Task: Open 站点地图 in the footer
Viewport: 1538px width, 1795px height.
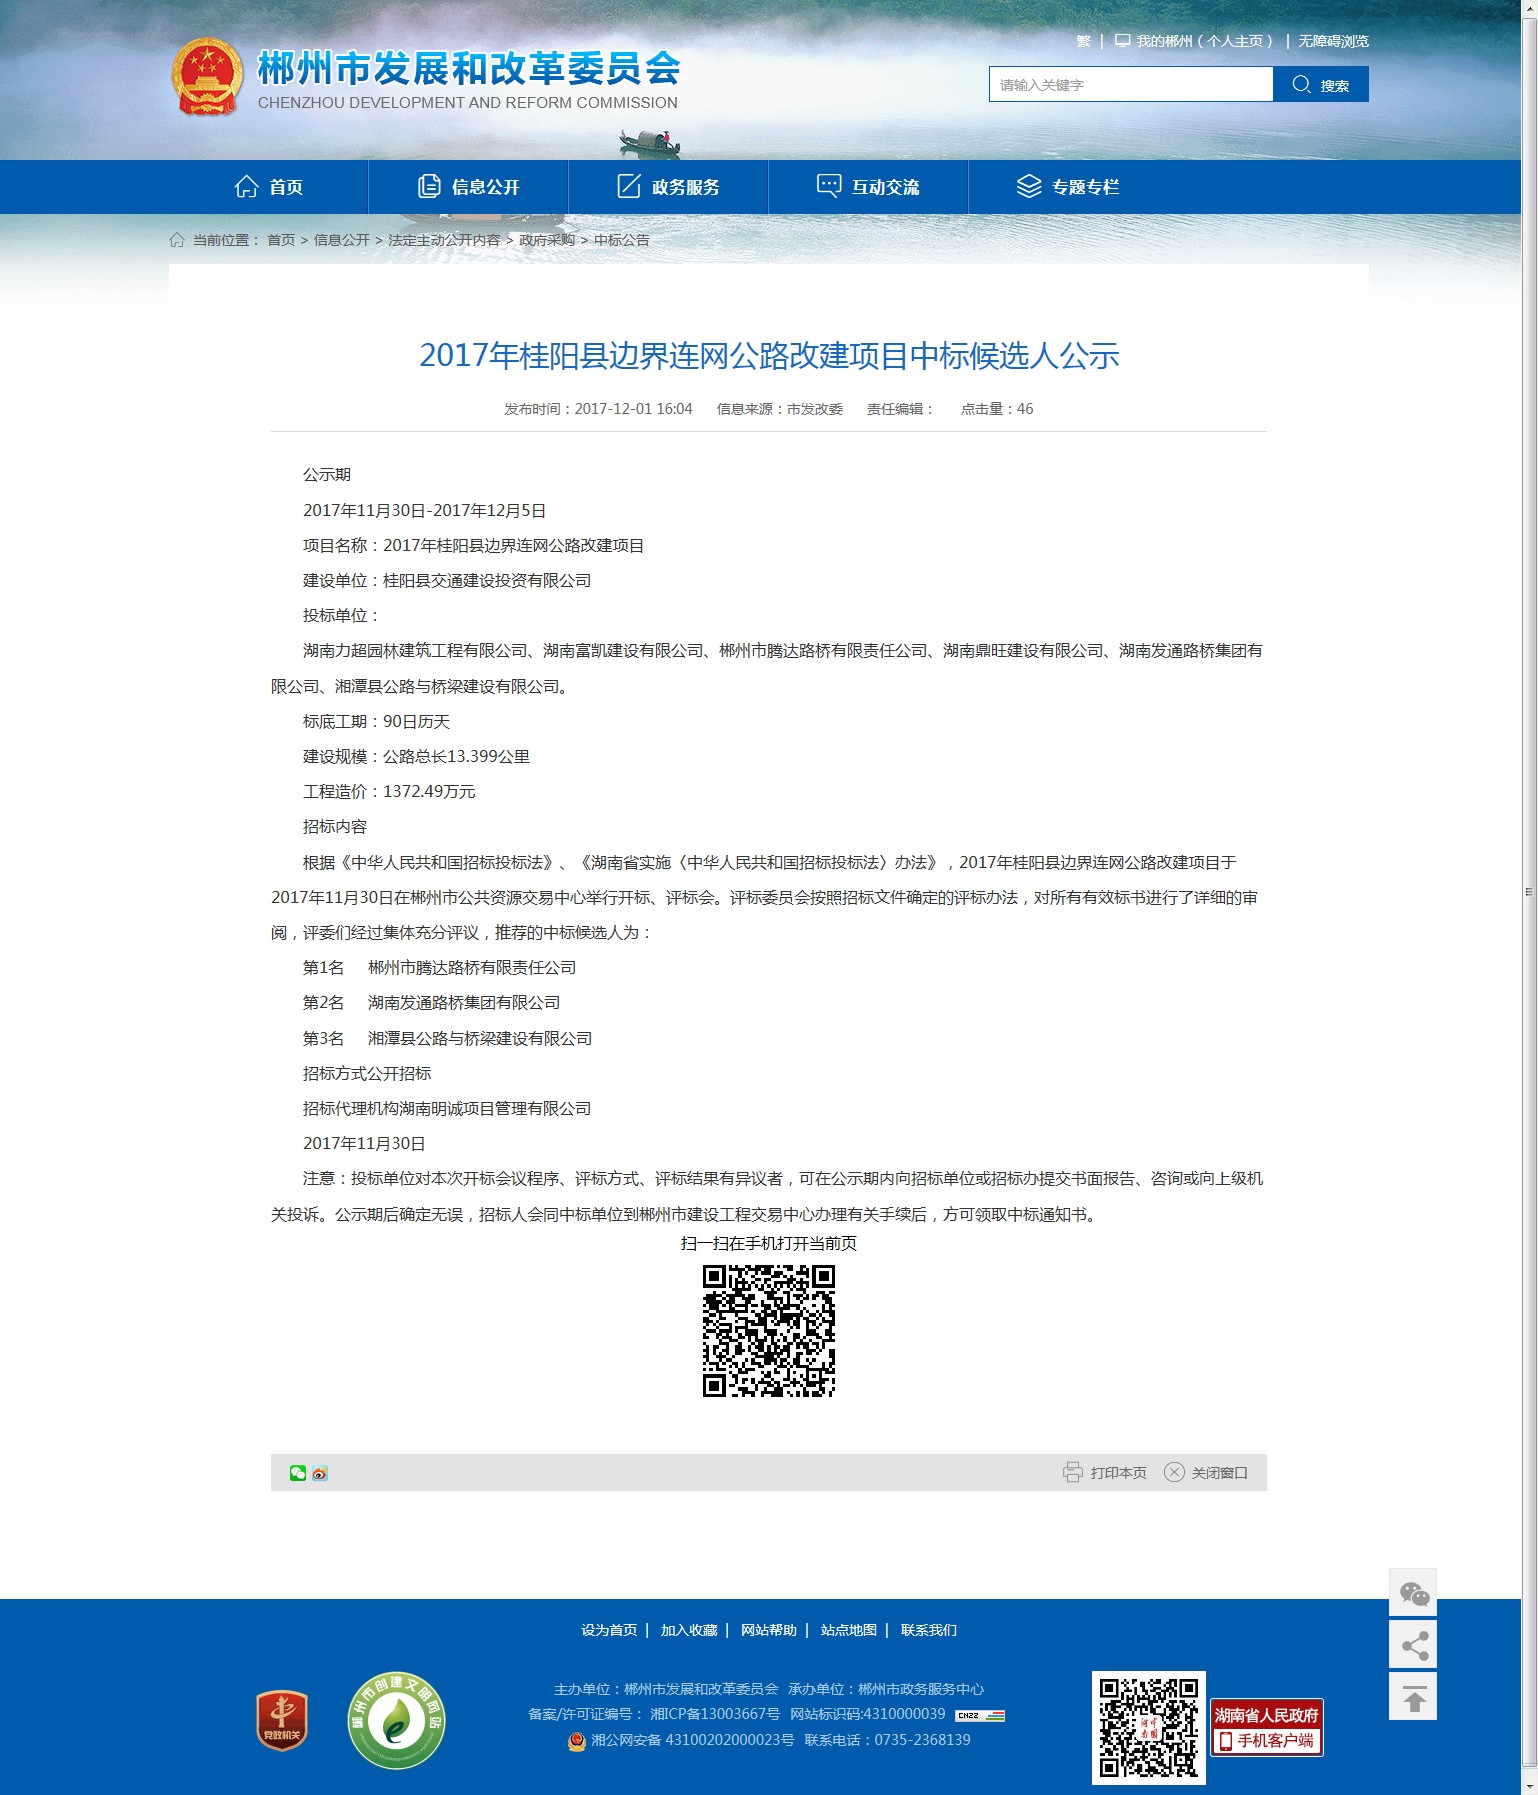Action: 849,1630
